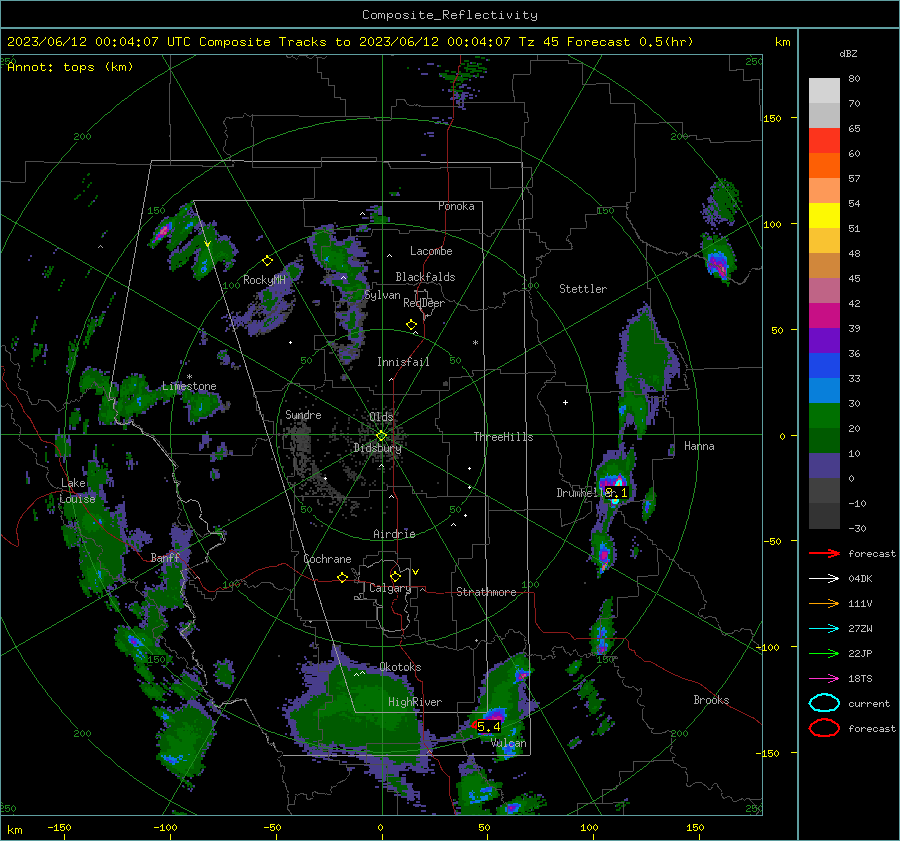Click the magenta 18TS arrow legend icon
900x841 pixels.
click(824, 679)
